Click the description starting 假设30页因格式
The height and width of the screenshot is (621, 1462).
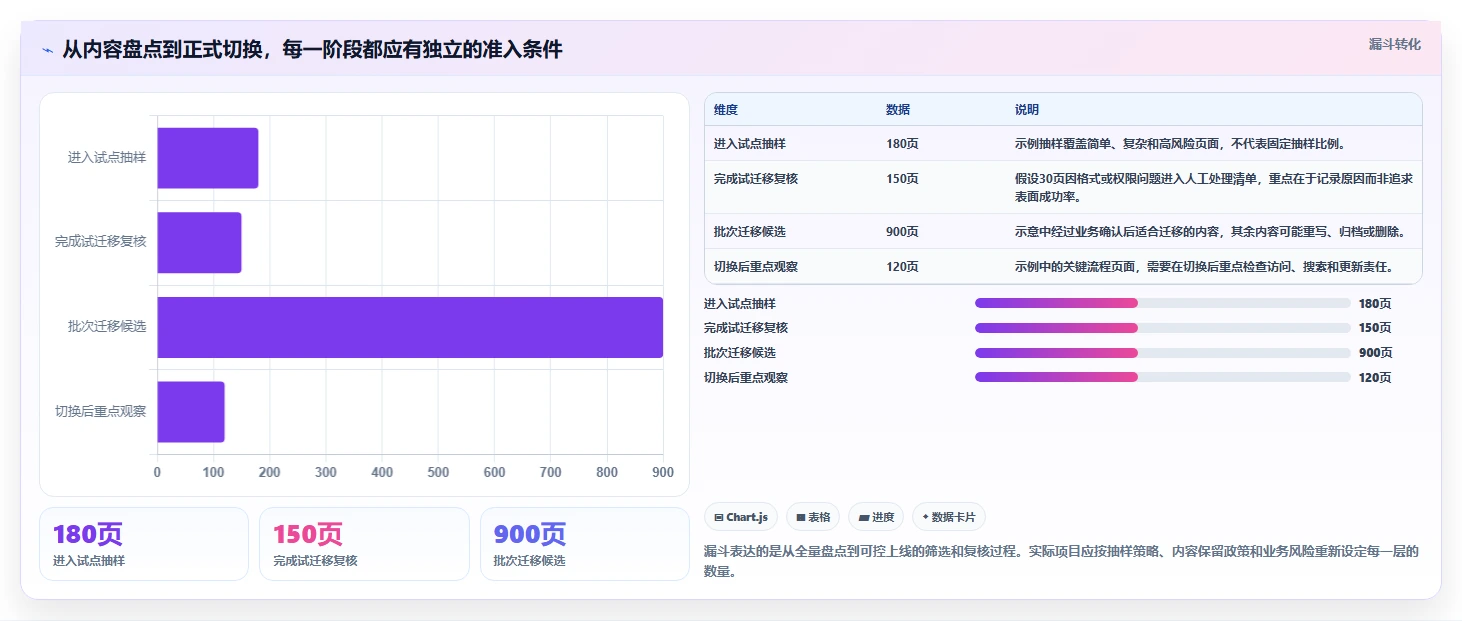click(x=1214, y=188)
